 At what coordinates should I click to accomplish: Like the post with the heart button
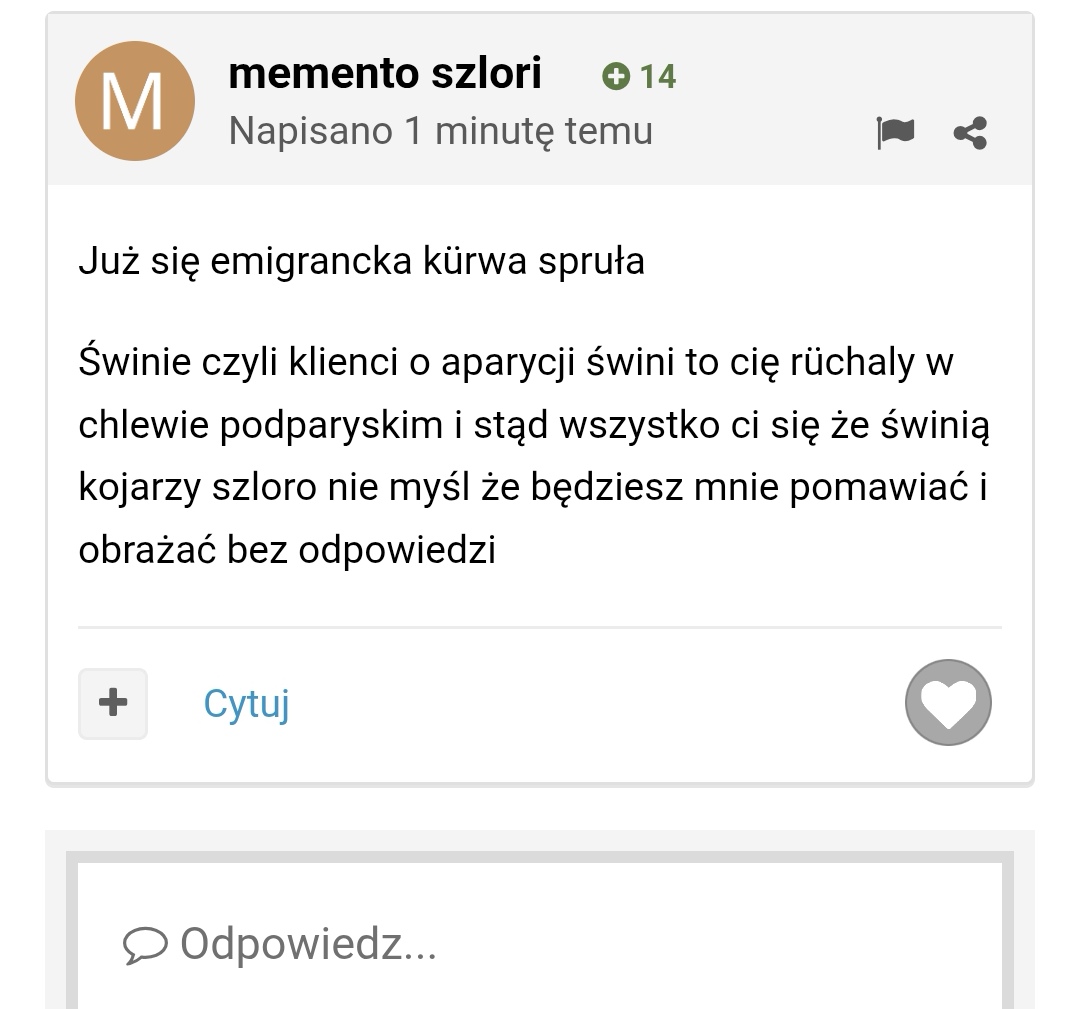click(x=948, y=702)
